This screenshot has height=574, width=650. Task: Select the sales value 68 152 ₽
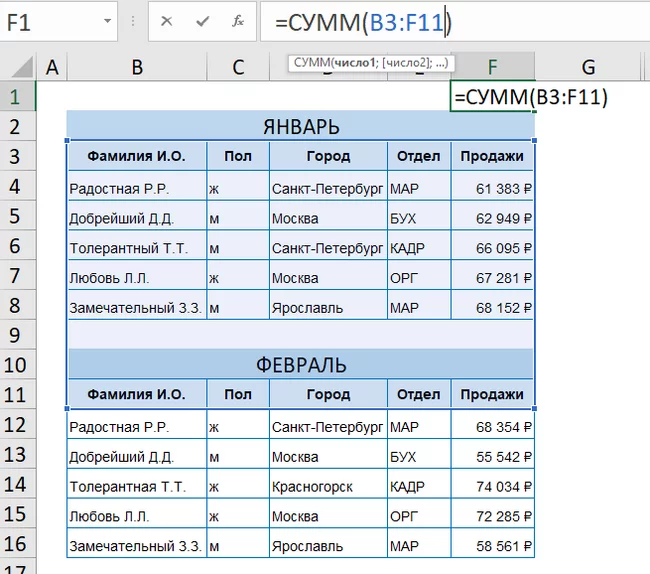[492, 305]
